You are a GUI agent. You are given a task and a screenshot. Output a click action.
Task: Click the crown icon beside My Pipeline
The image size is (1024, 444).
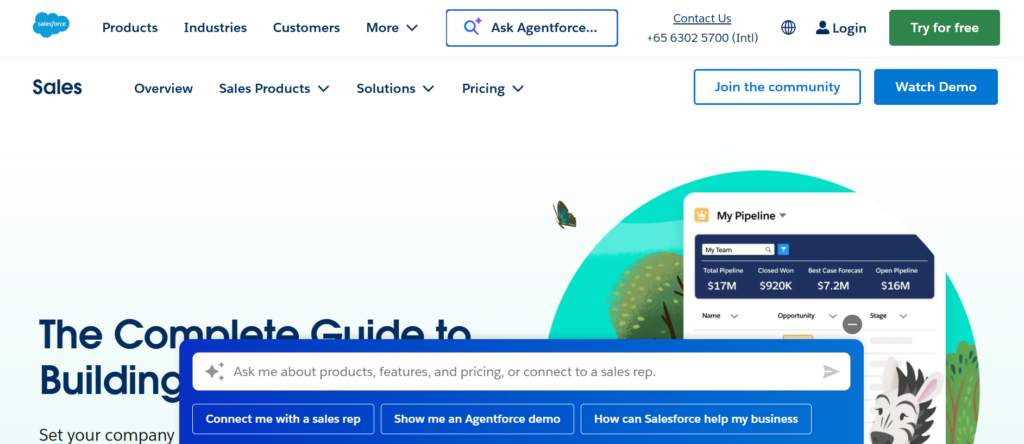tap(701, 215)
